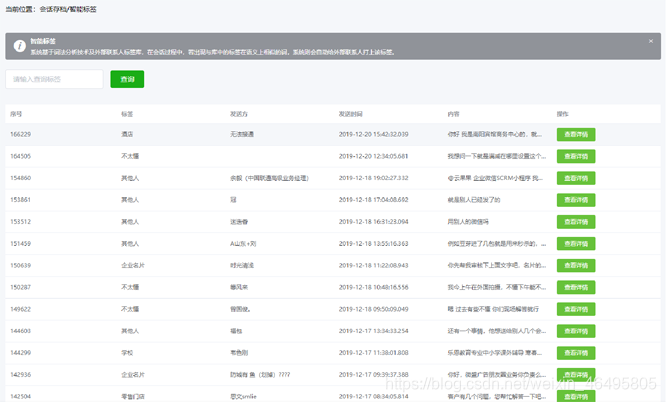Click the content cell mentioning SCRM小程序

[x=495, y=178]
